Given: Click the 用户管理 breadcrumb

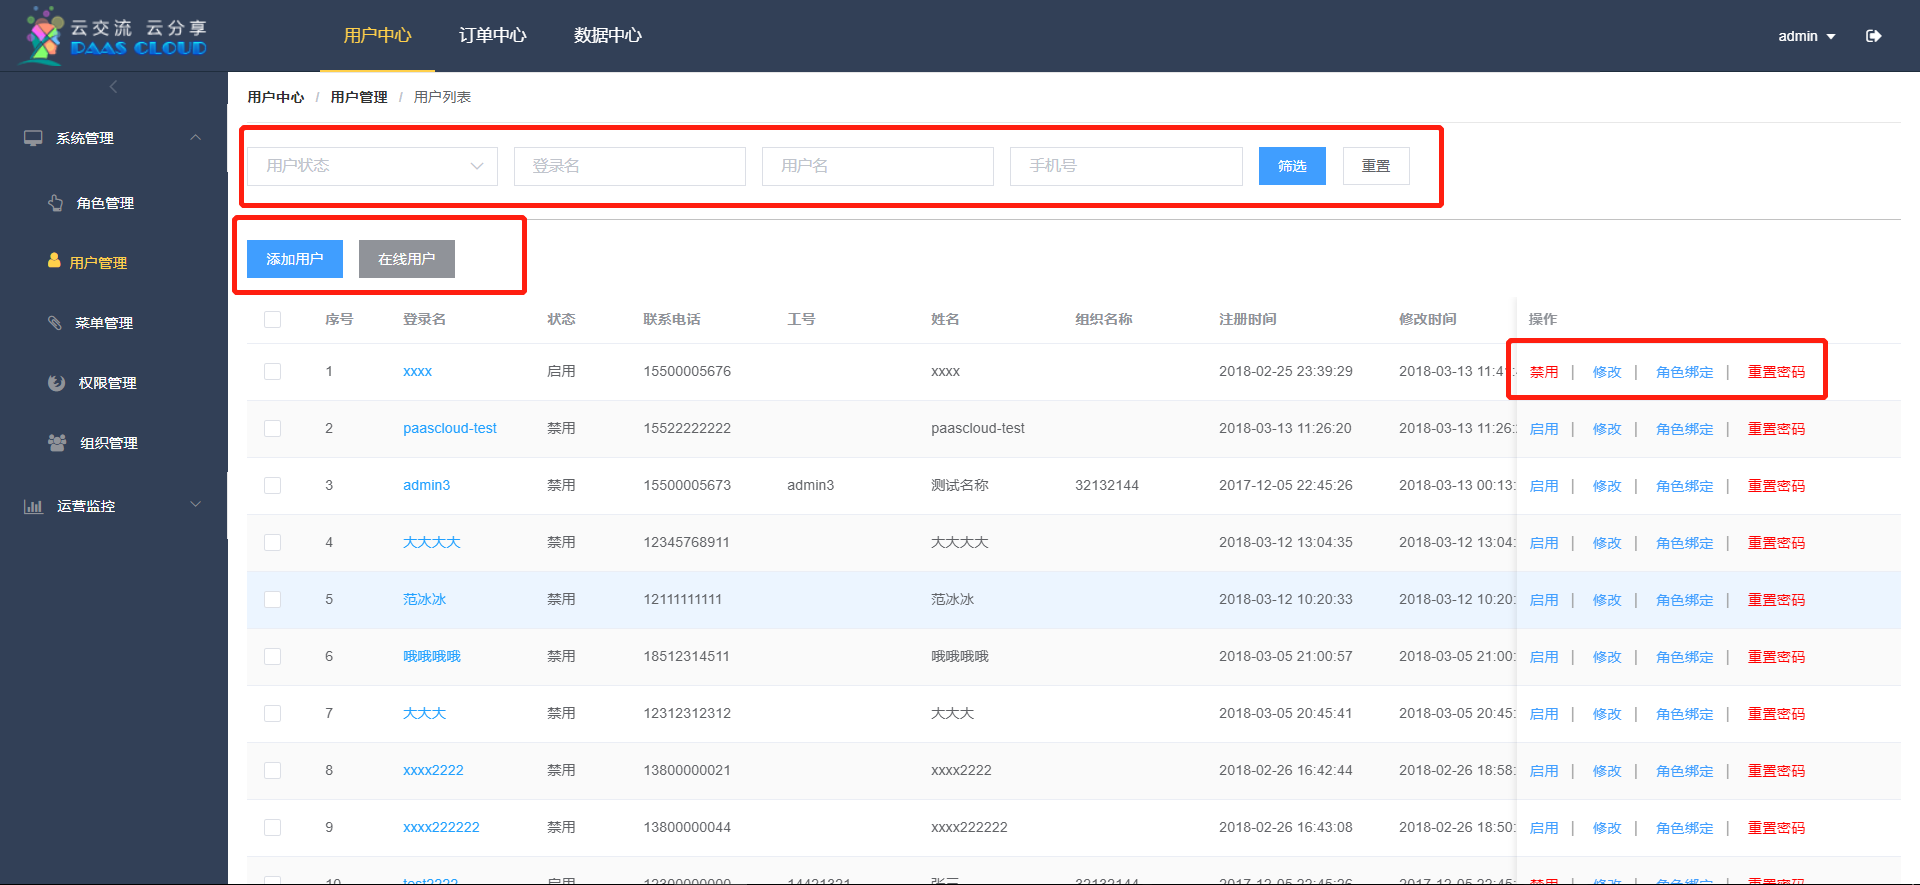Looking at the screenshot, I should [x=359, y=97].
